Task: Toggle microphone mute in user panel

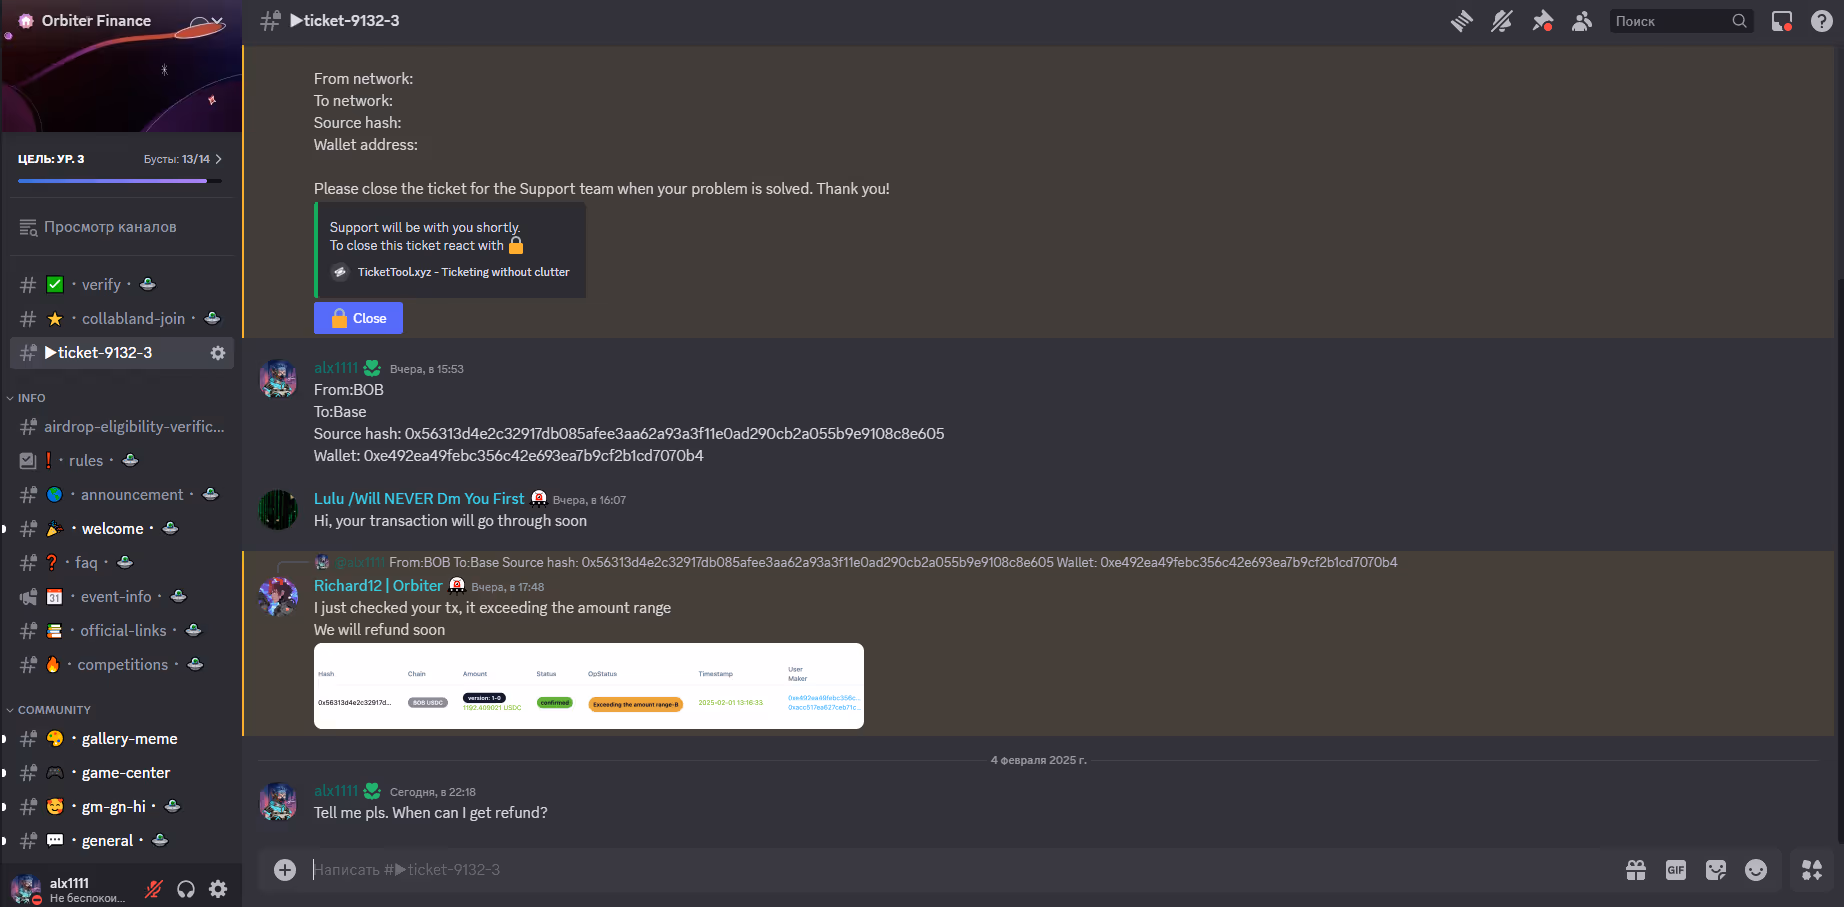Action: [x=153, y=889]
